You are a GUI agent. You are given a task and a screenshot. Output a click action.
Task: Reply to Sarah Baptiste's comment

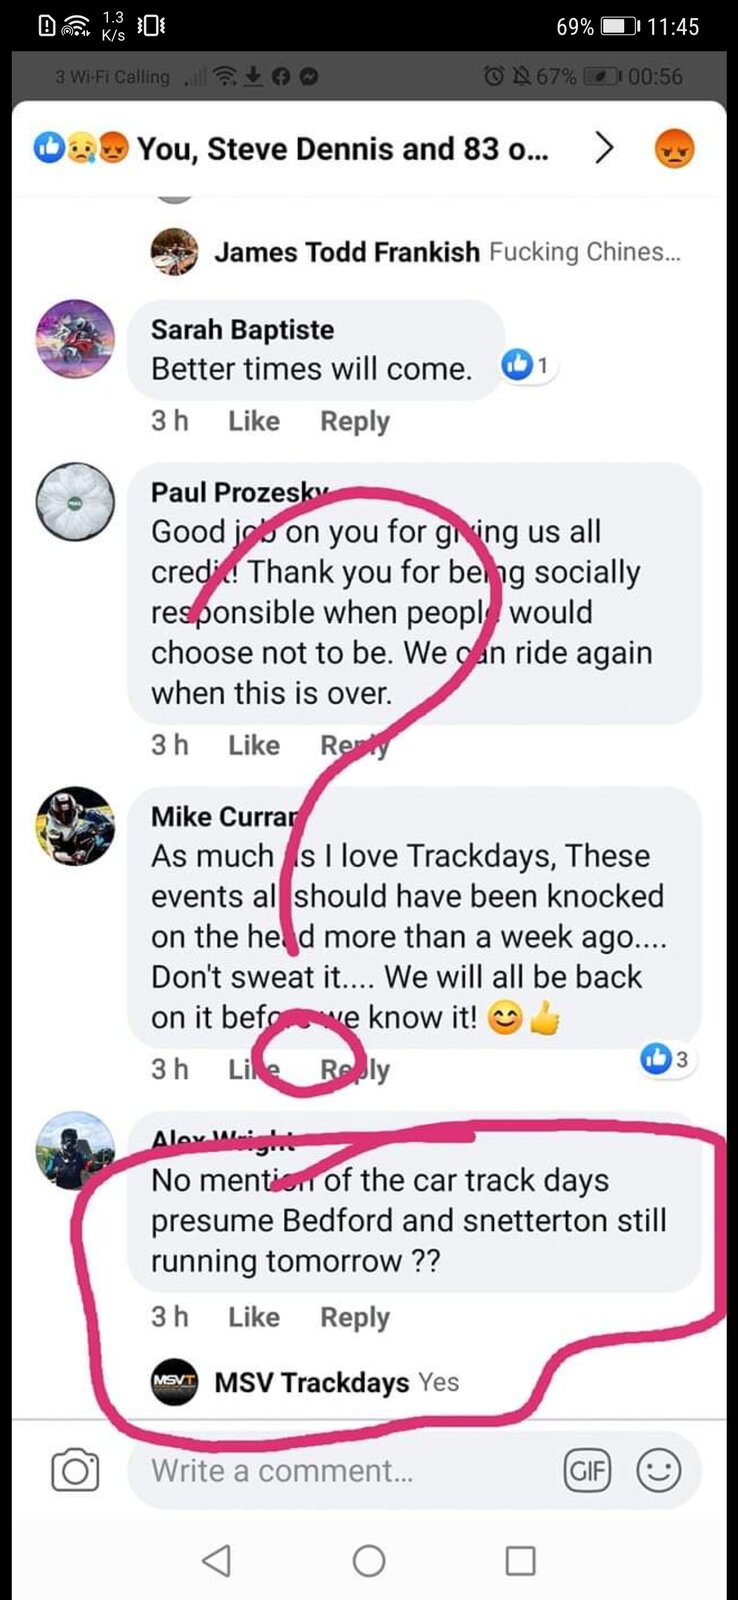tap(355, 422)
